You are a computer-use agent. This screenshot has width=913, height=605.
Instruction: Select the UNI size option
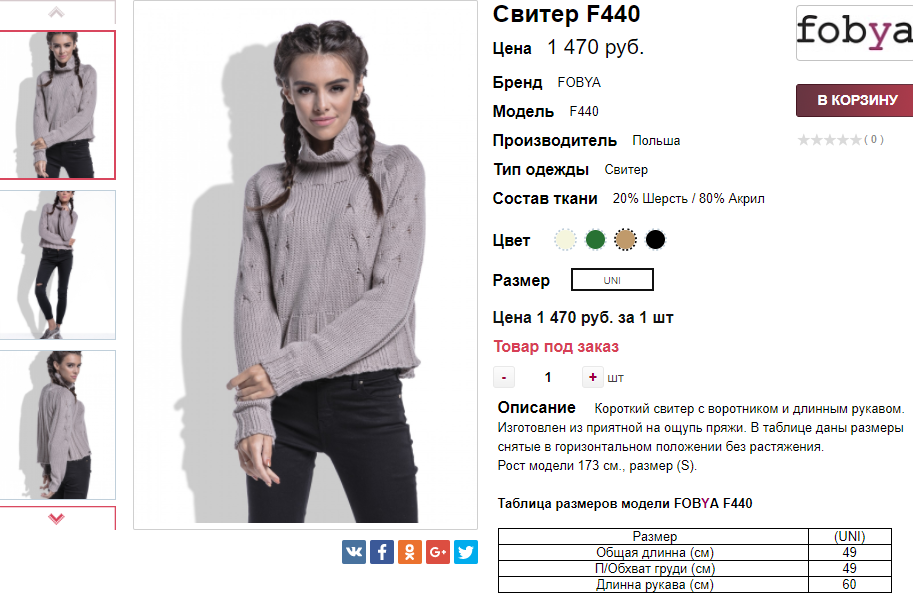pos(612,279)
